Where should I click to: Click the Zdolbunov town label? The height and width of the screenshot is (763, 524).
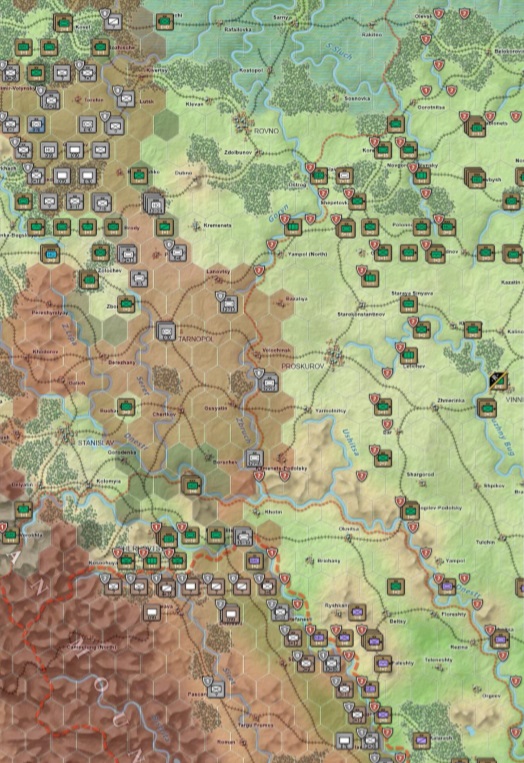pos(238,152)
